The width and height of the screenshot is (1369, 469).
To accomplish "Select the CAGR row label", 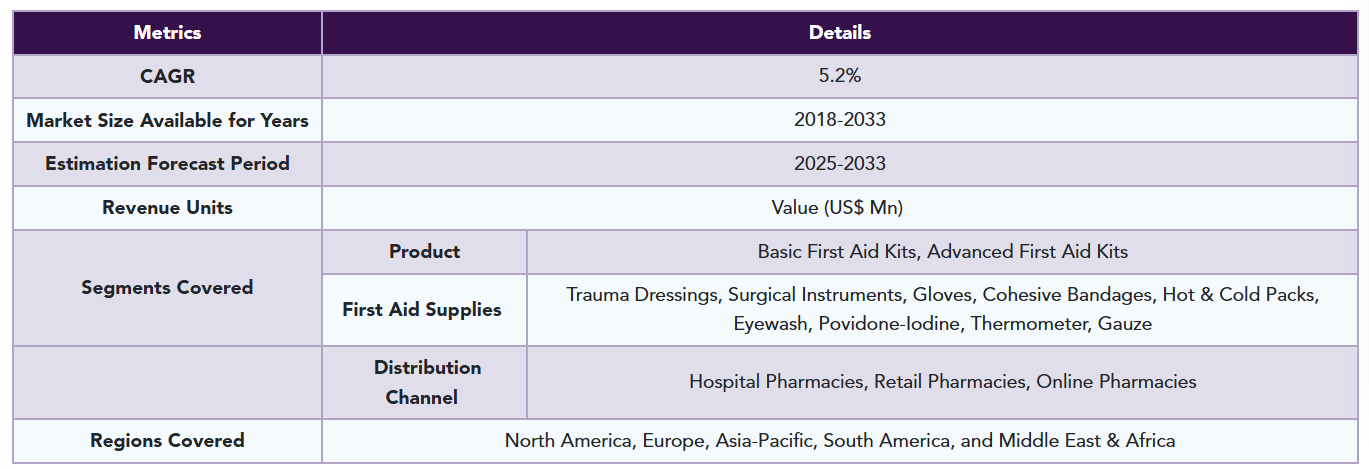I will 167,76.
